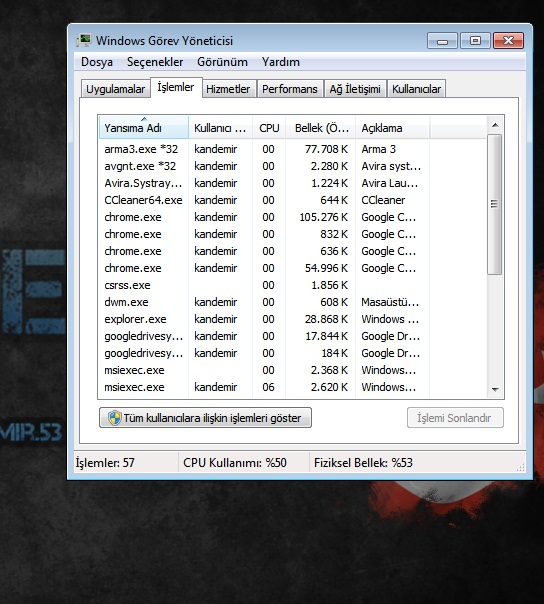Click the shield icon on show-all-users button
This screenshot has height=604, width=544.
click(x=114, y=418)
